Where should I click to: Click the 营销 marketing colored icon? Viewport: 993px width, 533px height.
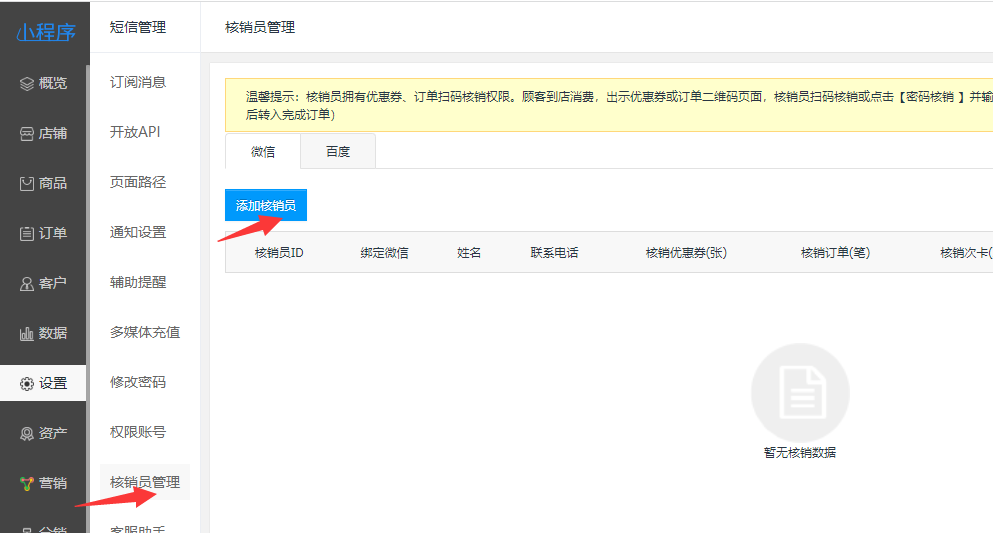[27, 484]
